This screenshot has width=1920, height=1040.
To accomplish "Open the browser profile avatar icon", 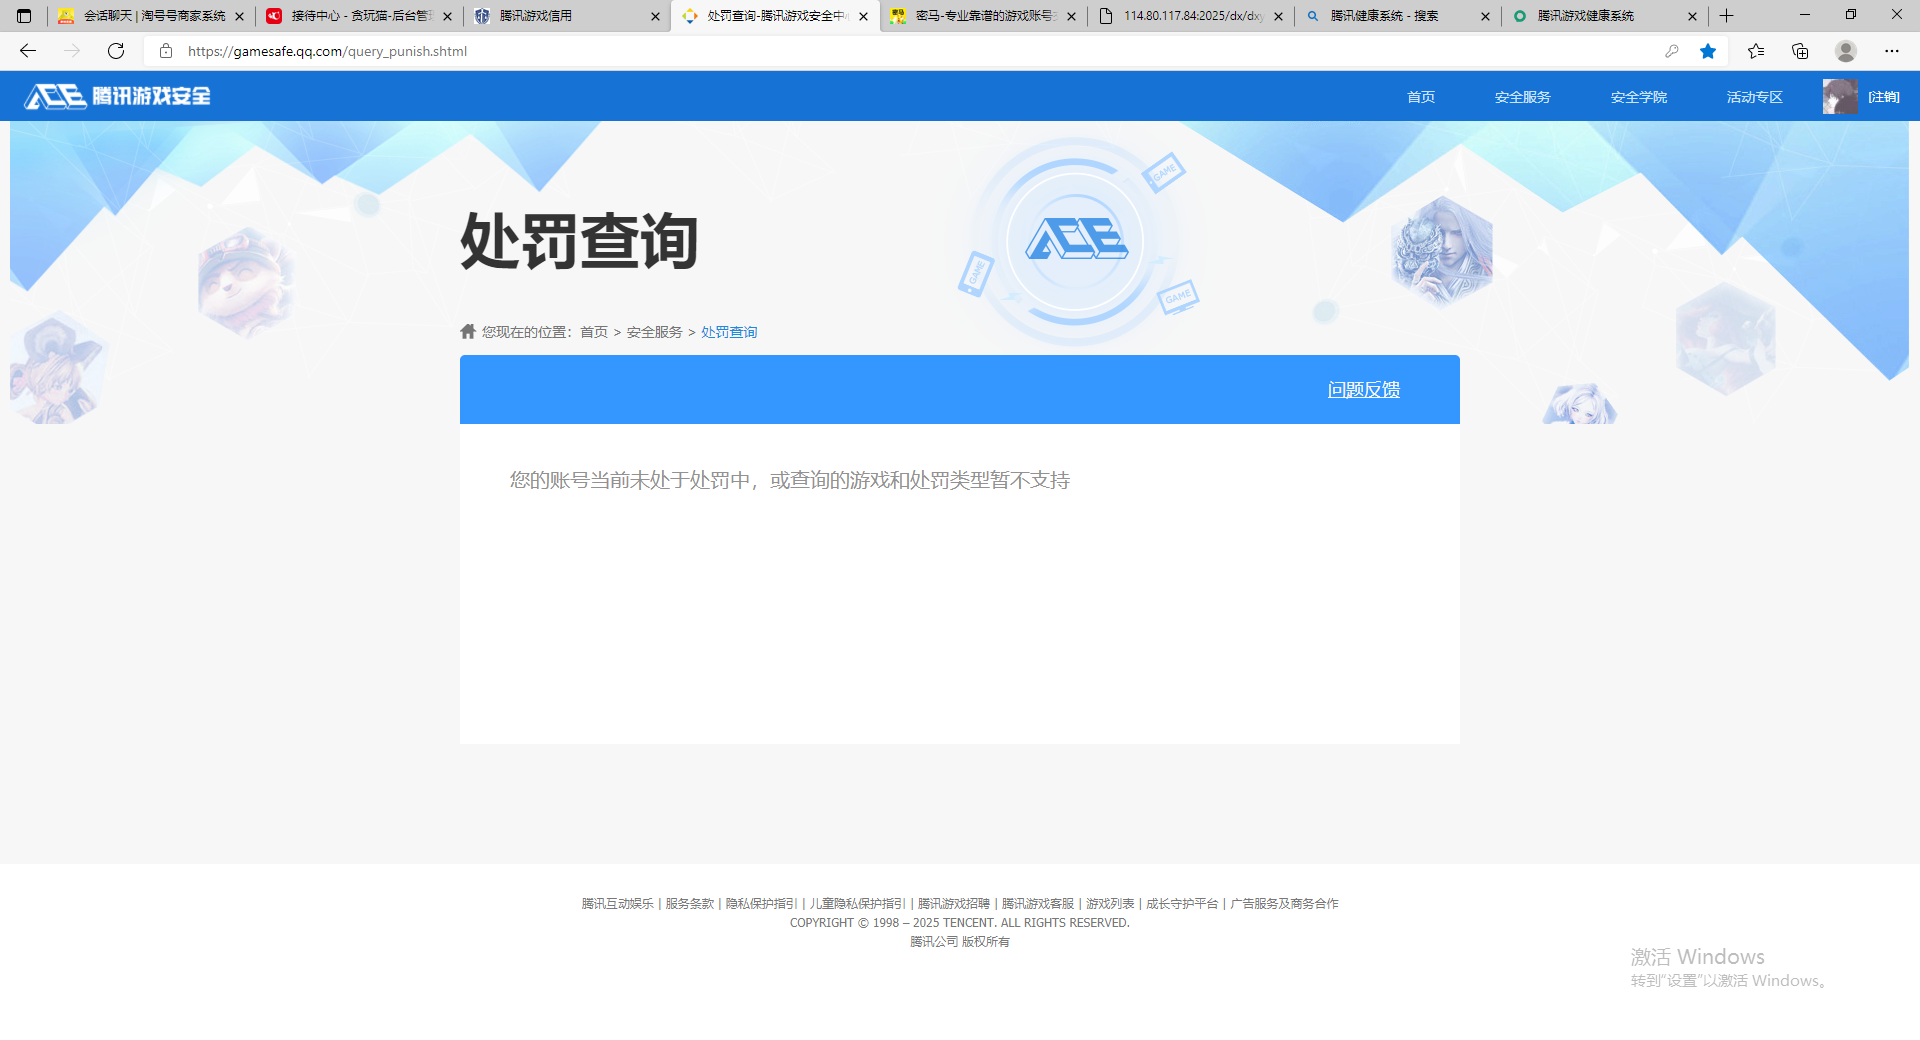I will tap(1846, 51).
